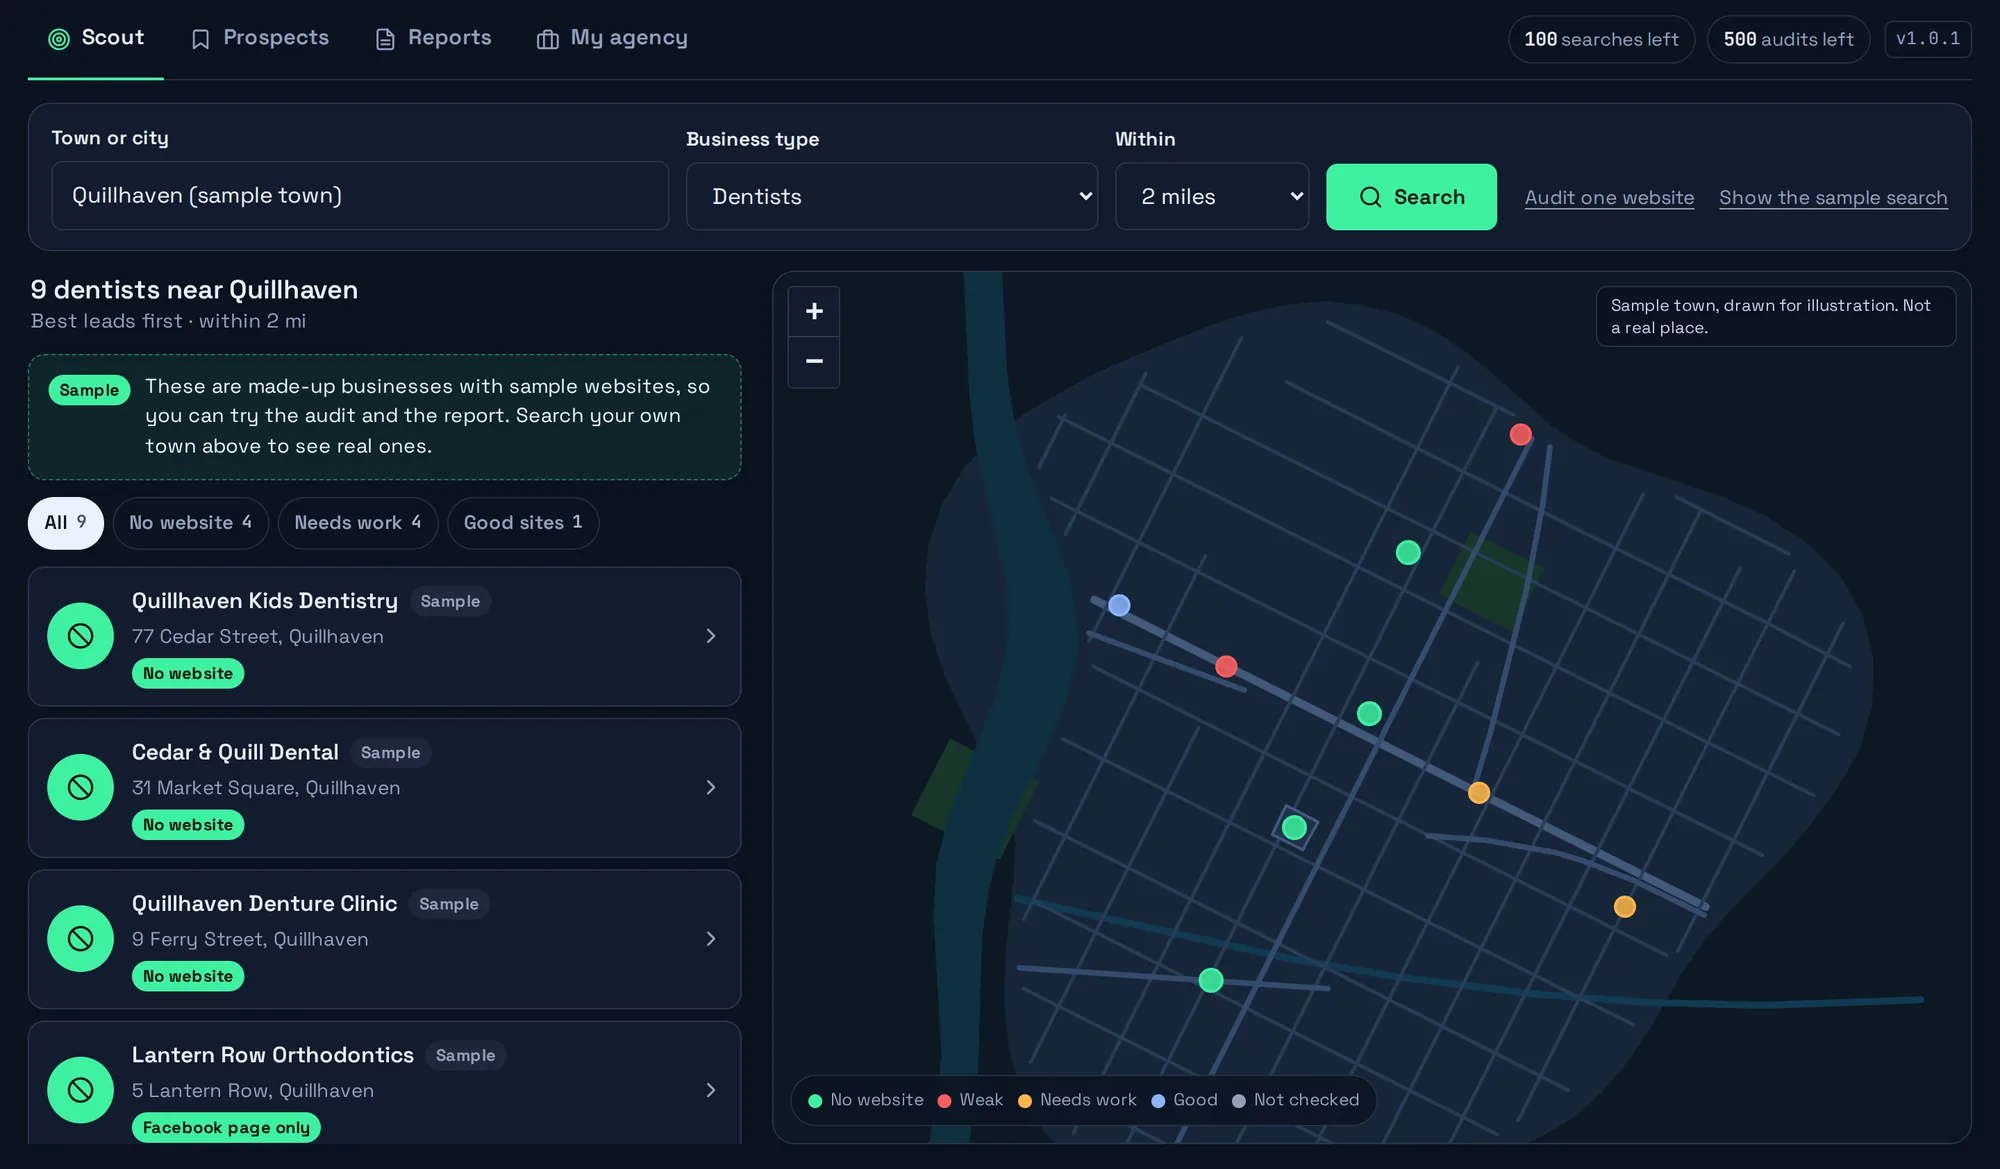Click the My agency briefcase icon
This screenshot has width=2000, height=1169.
547,39
